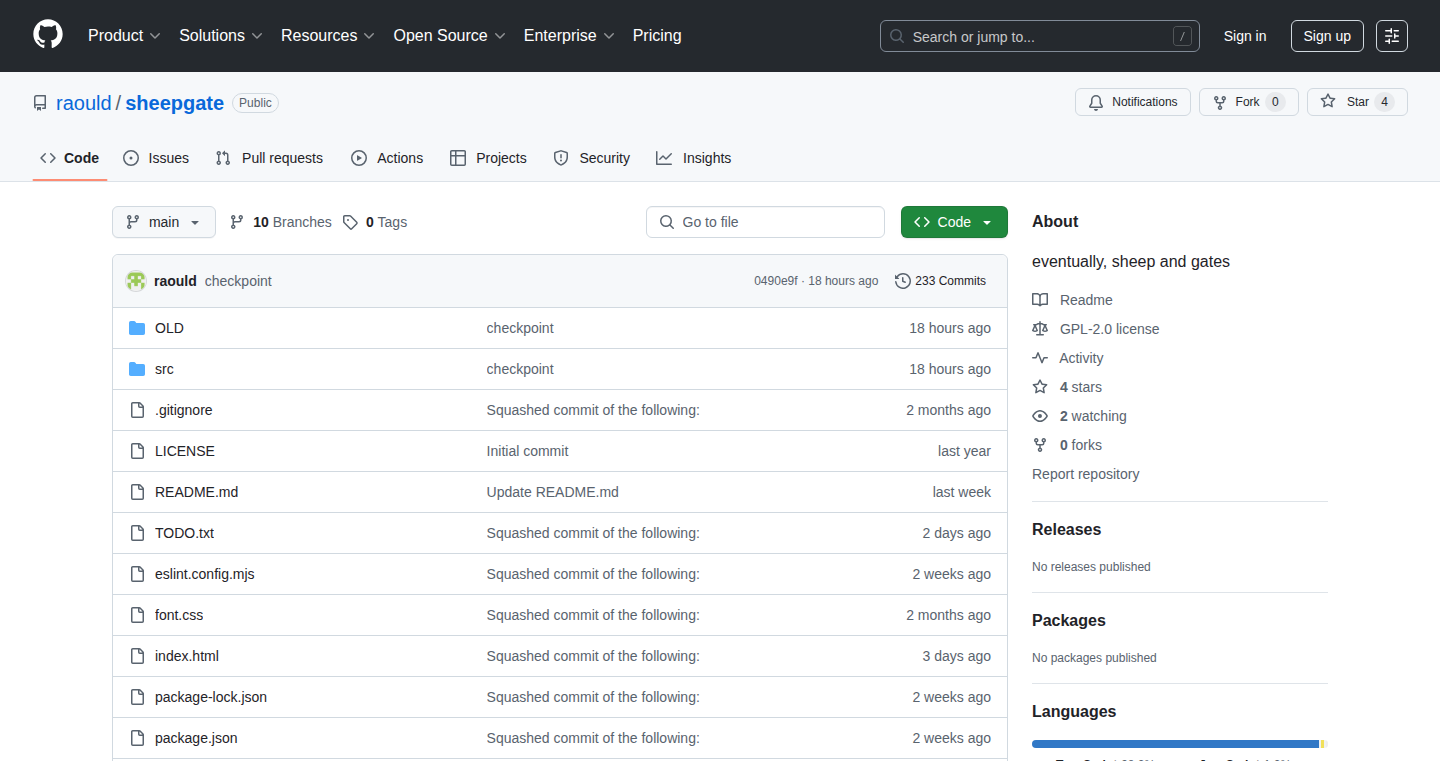This screenshot has height=761, width=1440.
Task: Open the Packages heading link
Action: 1069,621
